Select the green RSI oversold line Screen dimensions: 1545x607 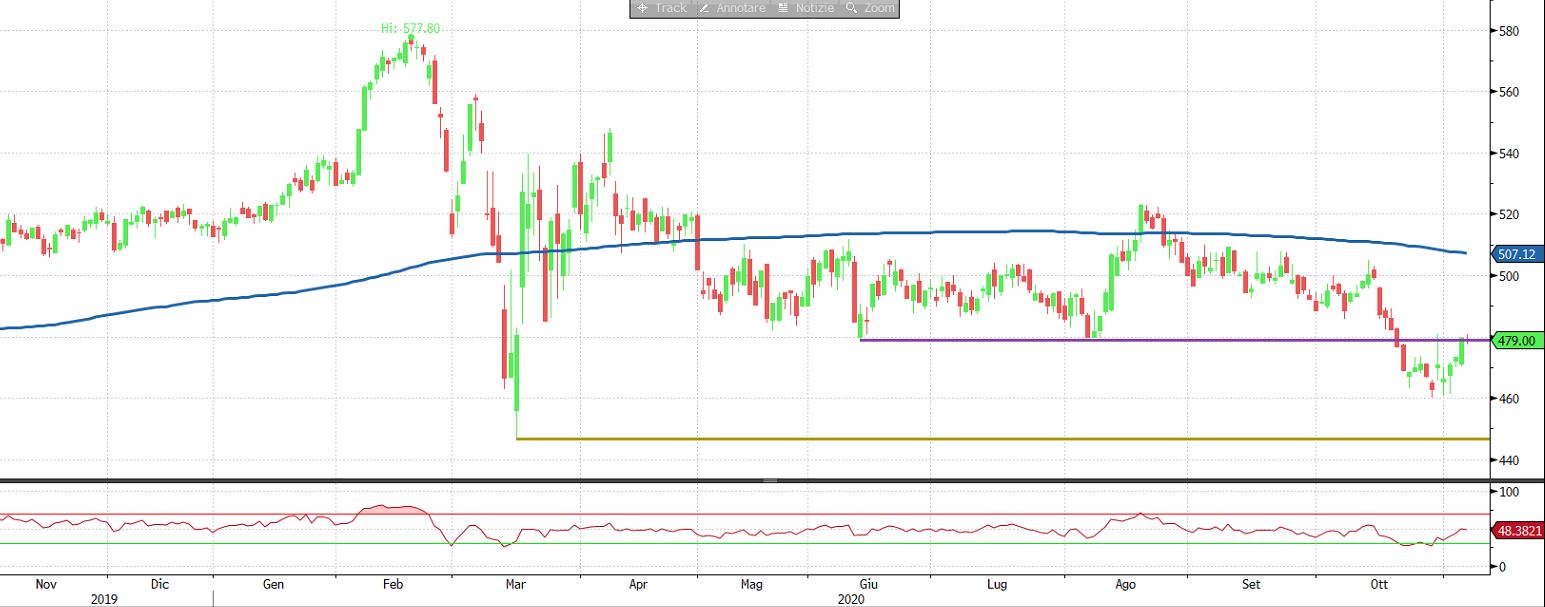pyautogui.click(x=745, y=543)
